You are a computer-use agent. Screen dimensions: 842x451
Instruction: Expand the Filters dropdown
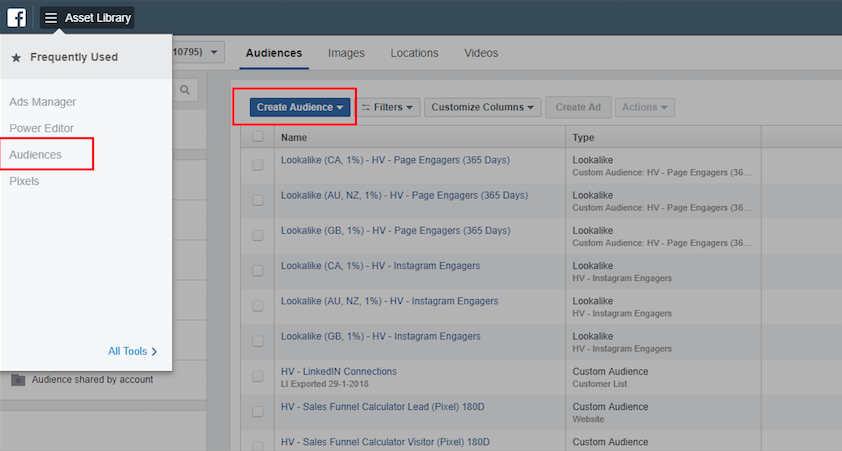point(388,107)
